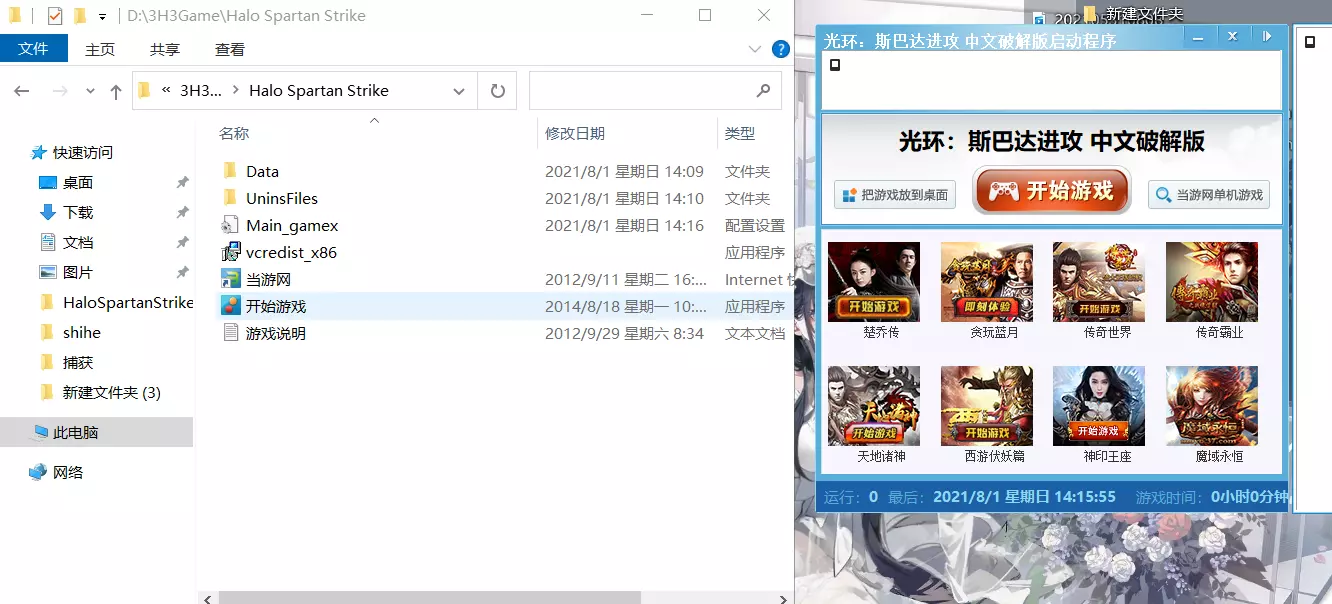The image size is (1332, 604).
Task: Switch to the 共享 ribbon tab
Action: [165, 49]
